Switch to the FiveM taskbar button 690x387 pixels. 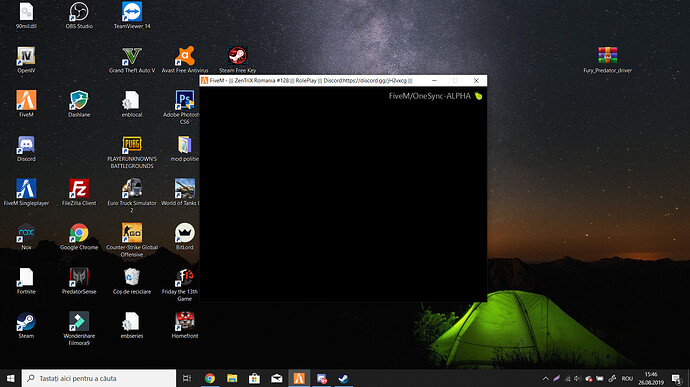tap(299, 378)
